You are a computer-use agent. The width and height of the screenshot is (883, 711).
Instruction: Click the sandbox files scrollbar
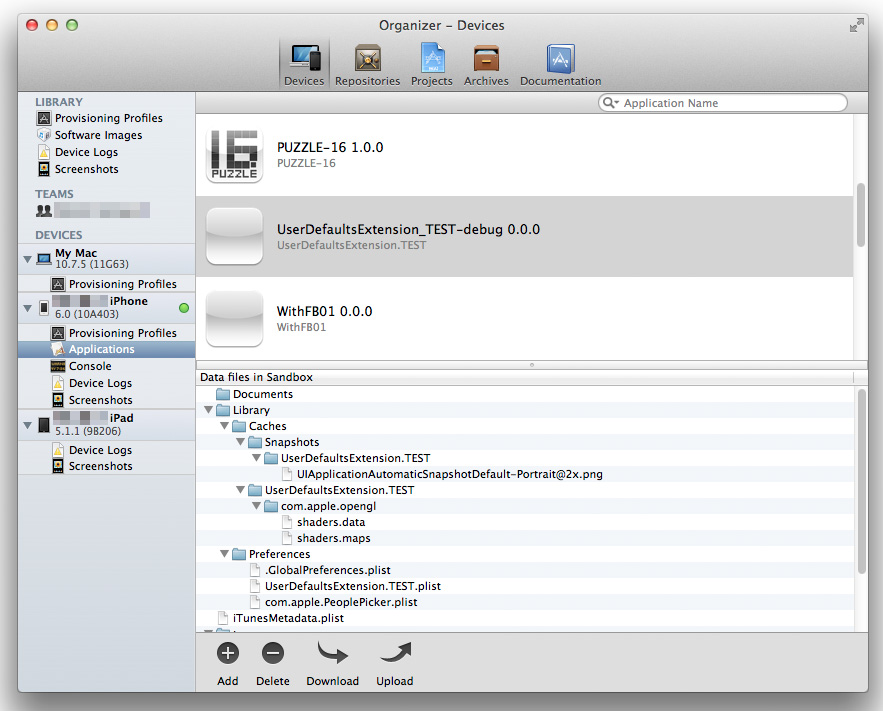[861, 482]
